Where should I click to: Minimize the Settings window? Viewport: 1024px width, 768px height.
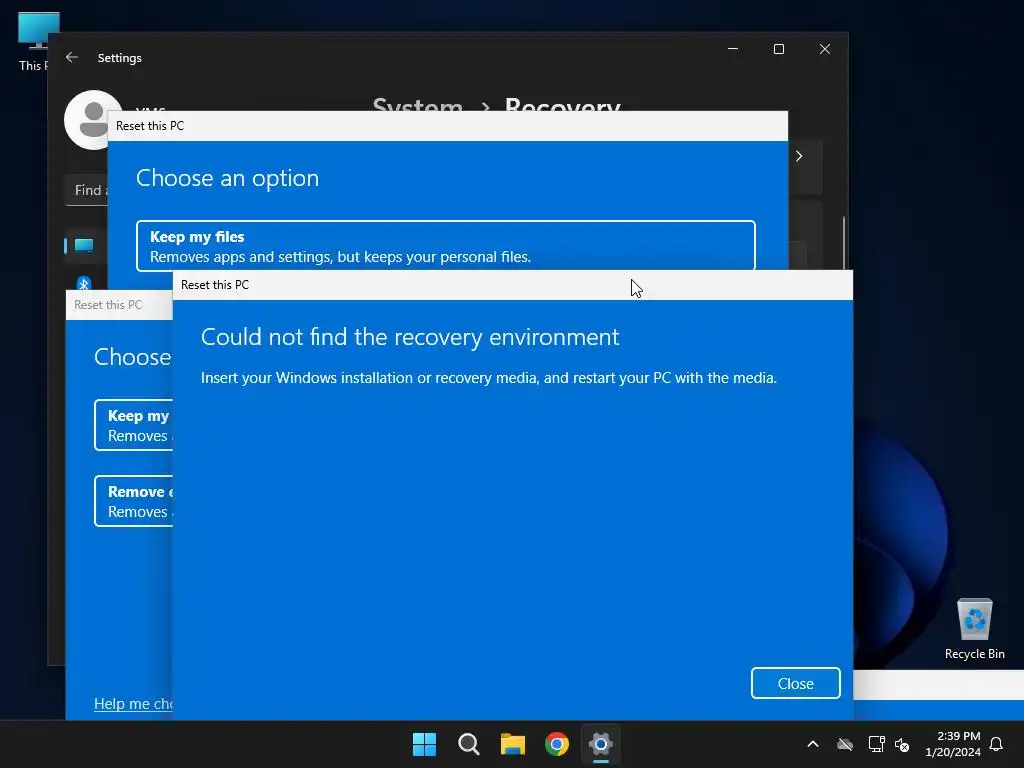pyautogui.click(x=733, y=49)
